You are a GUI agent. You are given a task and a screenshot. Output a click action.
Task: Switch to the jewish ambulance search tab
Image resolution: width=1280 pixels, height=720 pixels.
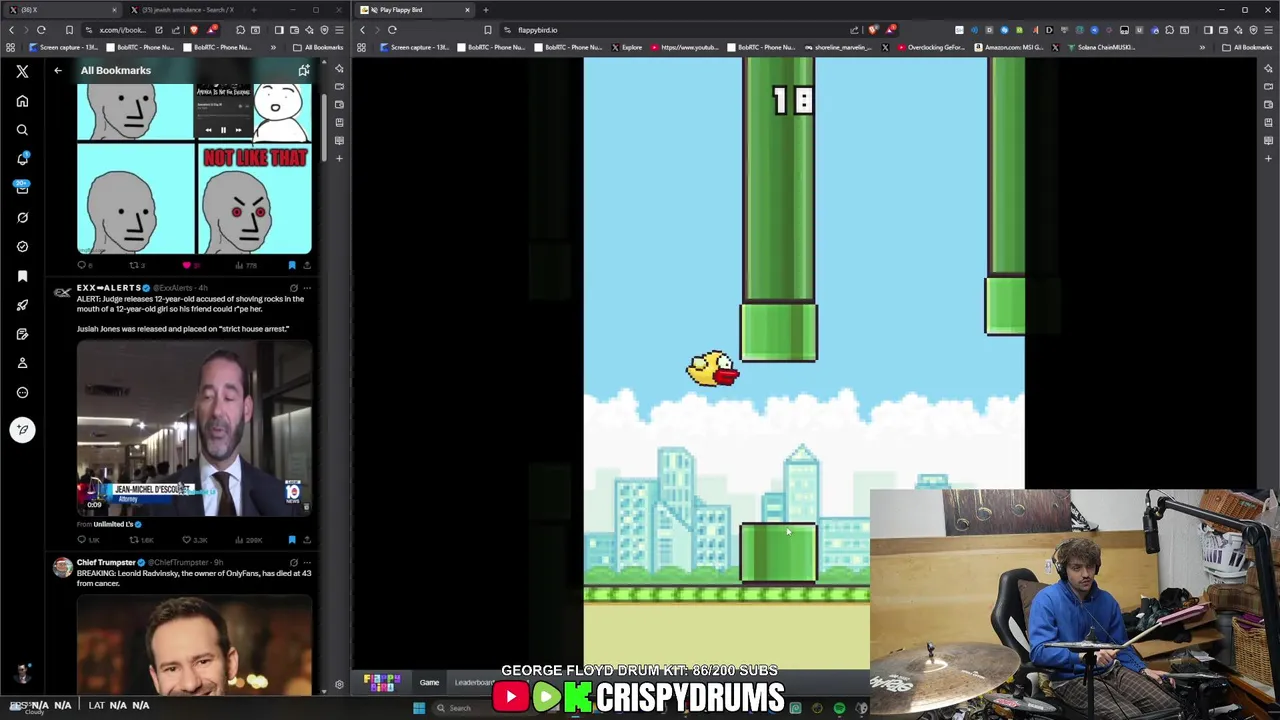(x=185, y=10)
